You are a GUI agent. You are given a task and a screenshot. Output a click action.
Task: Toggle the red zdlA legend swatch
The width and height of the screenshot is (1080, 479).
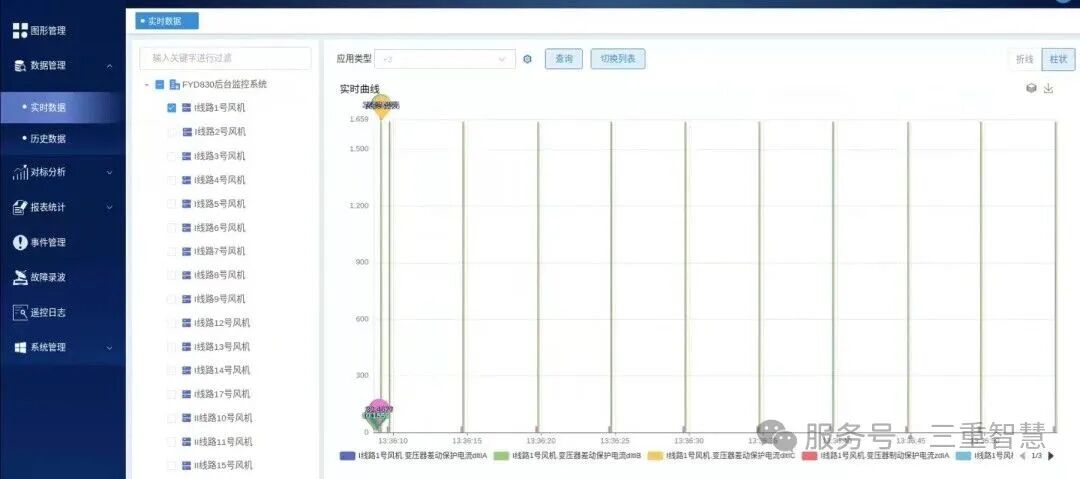click(810, 456)
